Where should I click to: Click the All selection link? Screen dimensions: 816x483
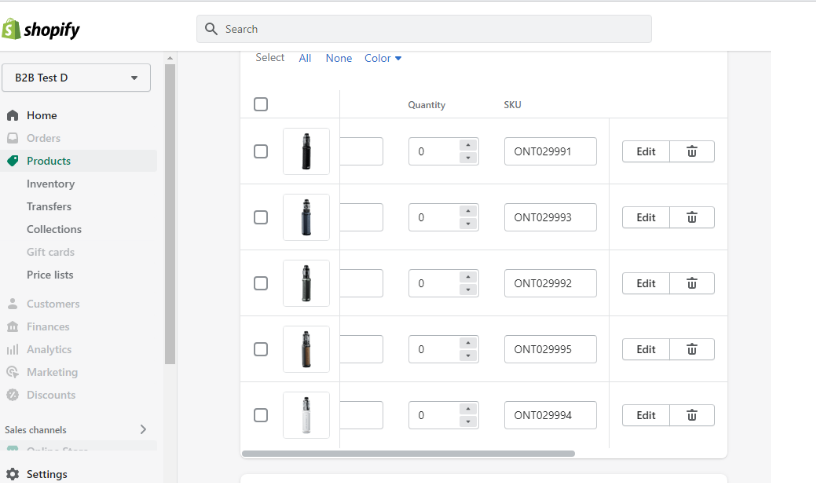pos(305,58)
